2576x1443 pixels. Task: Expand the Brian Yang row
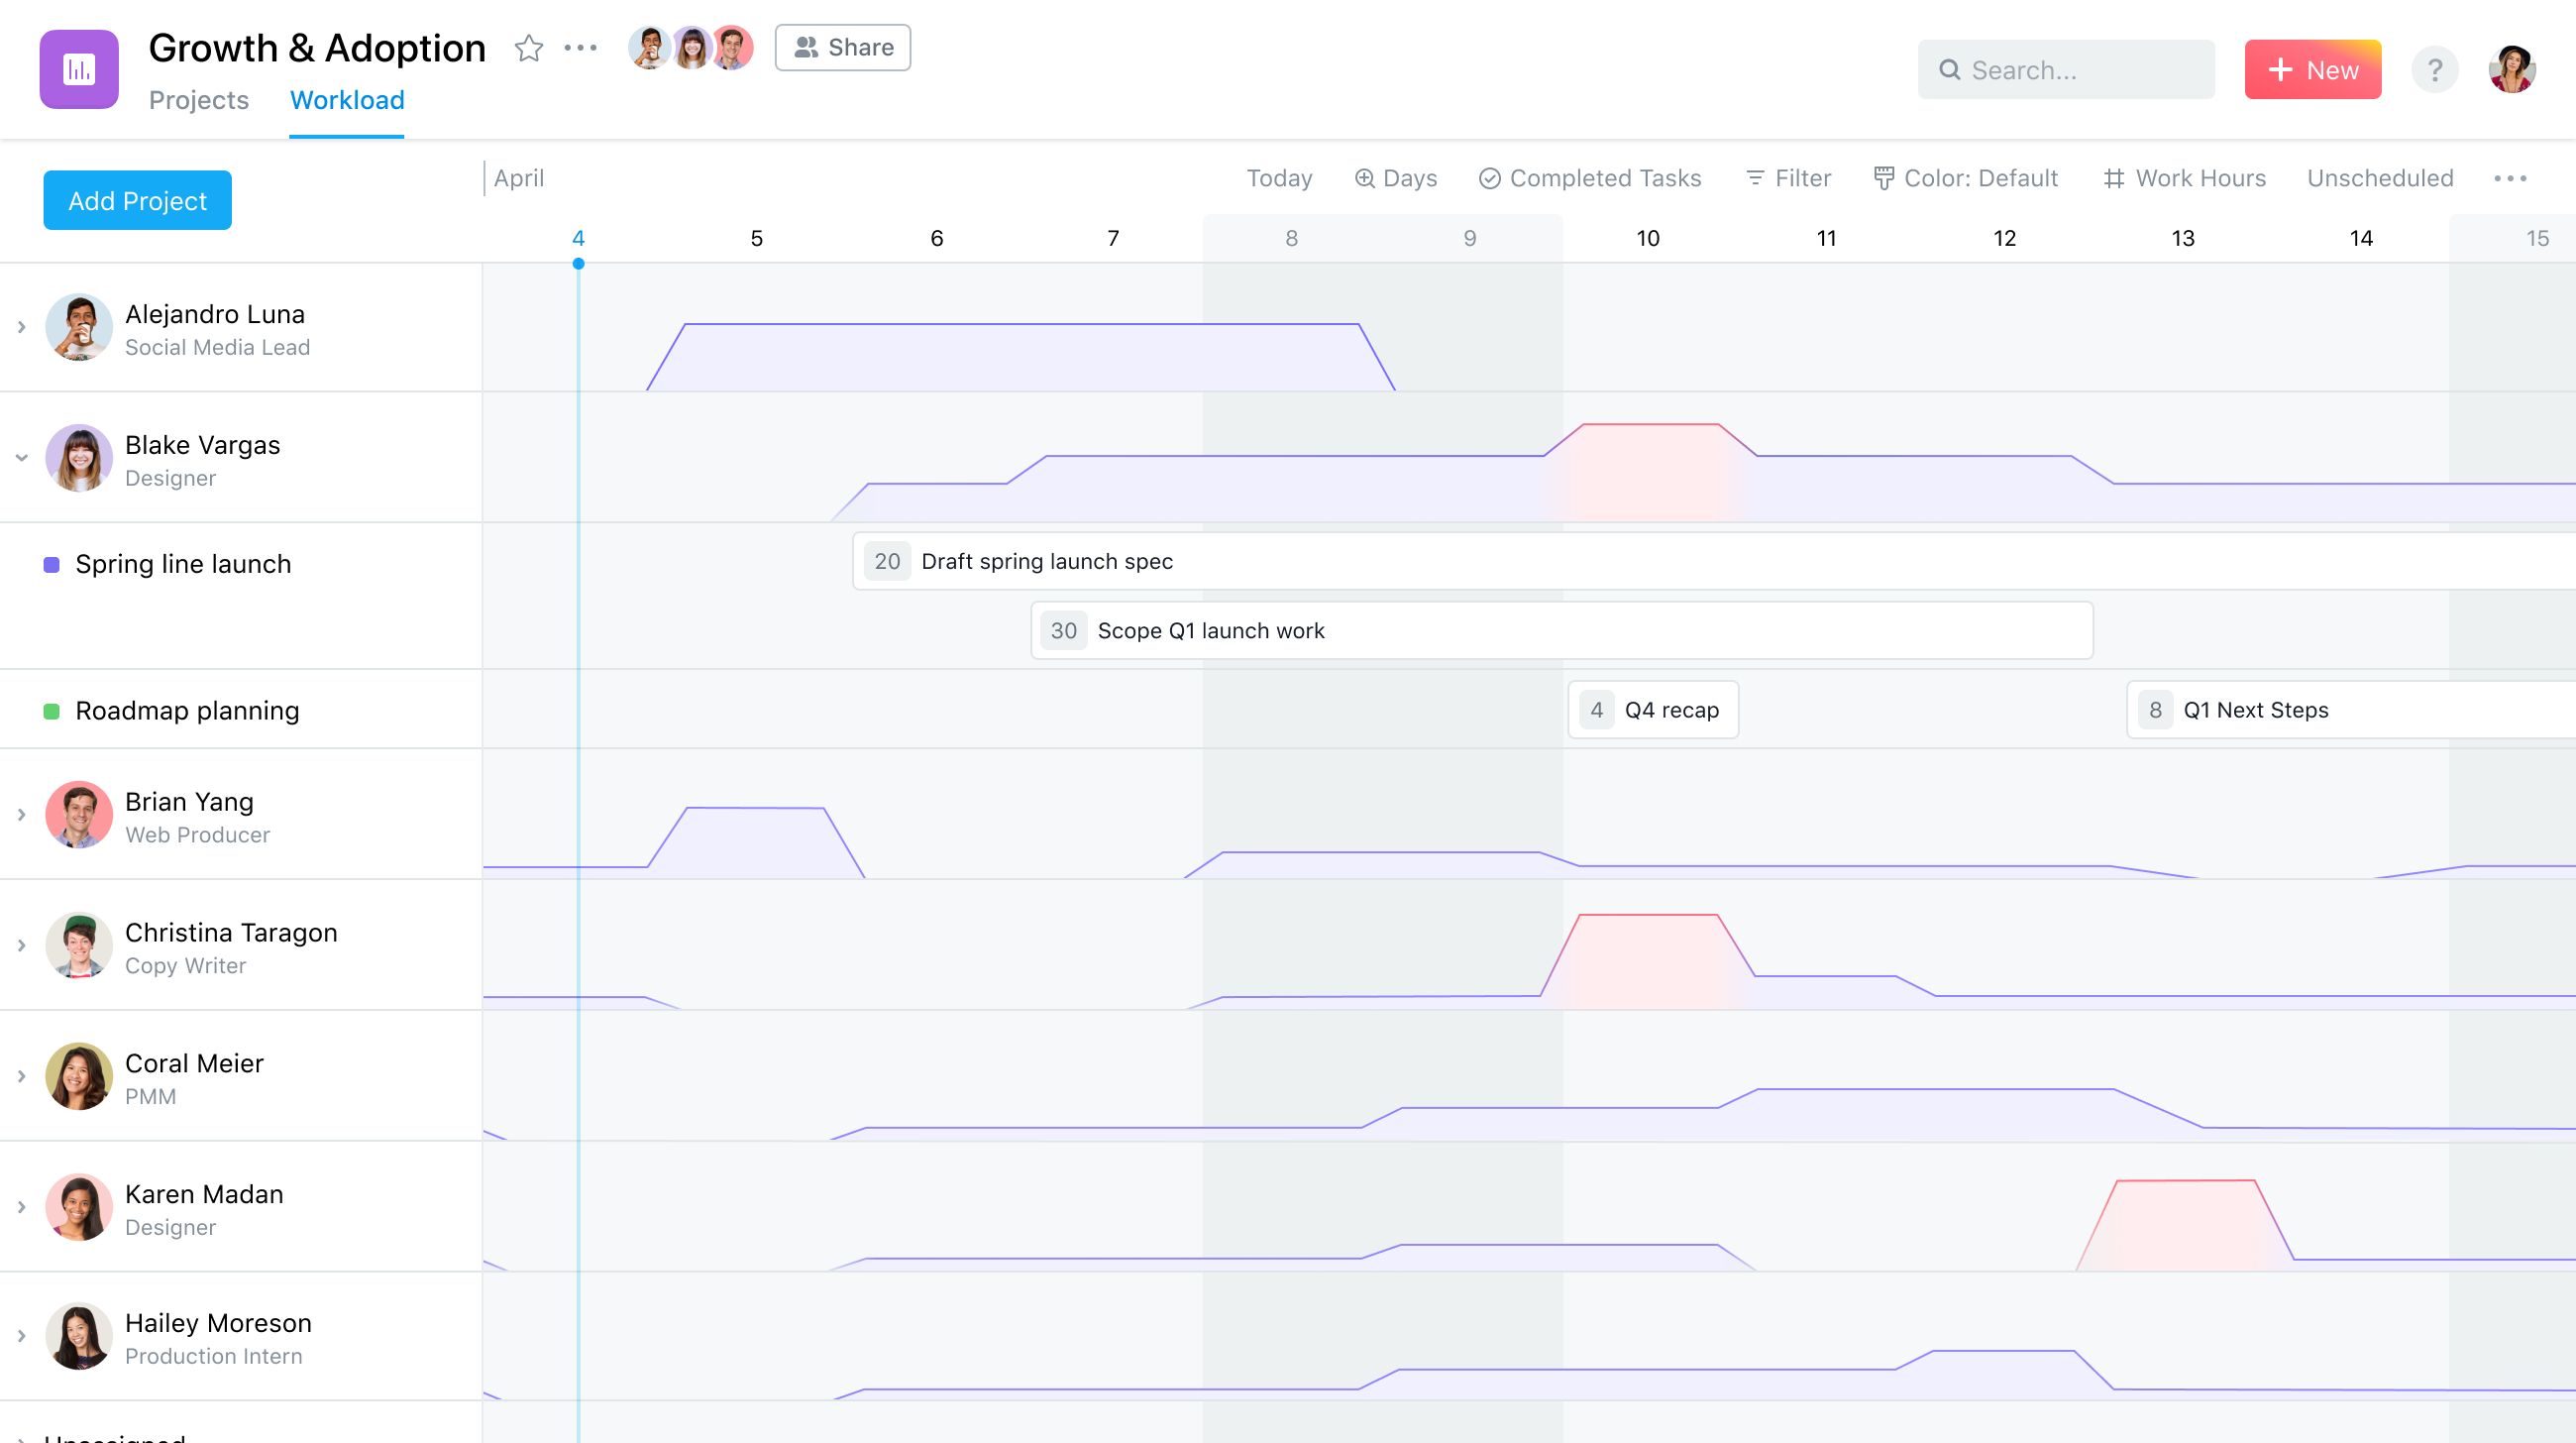pos(20,817)
